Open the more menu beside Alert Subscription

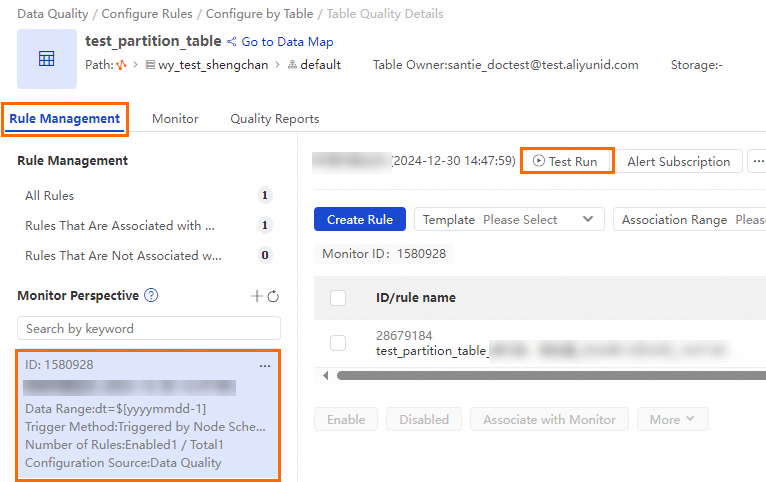(757, 161)
